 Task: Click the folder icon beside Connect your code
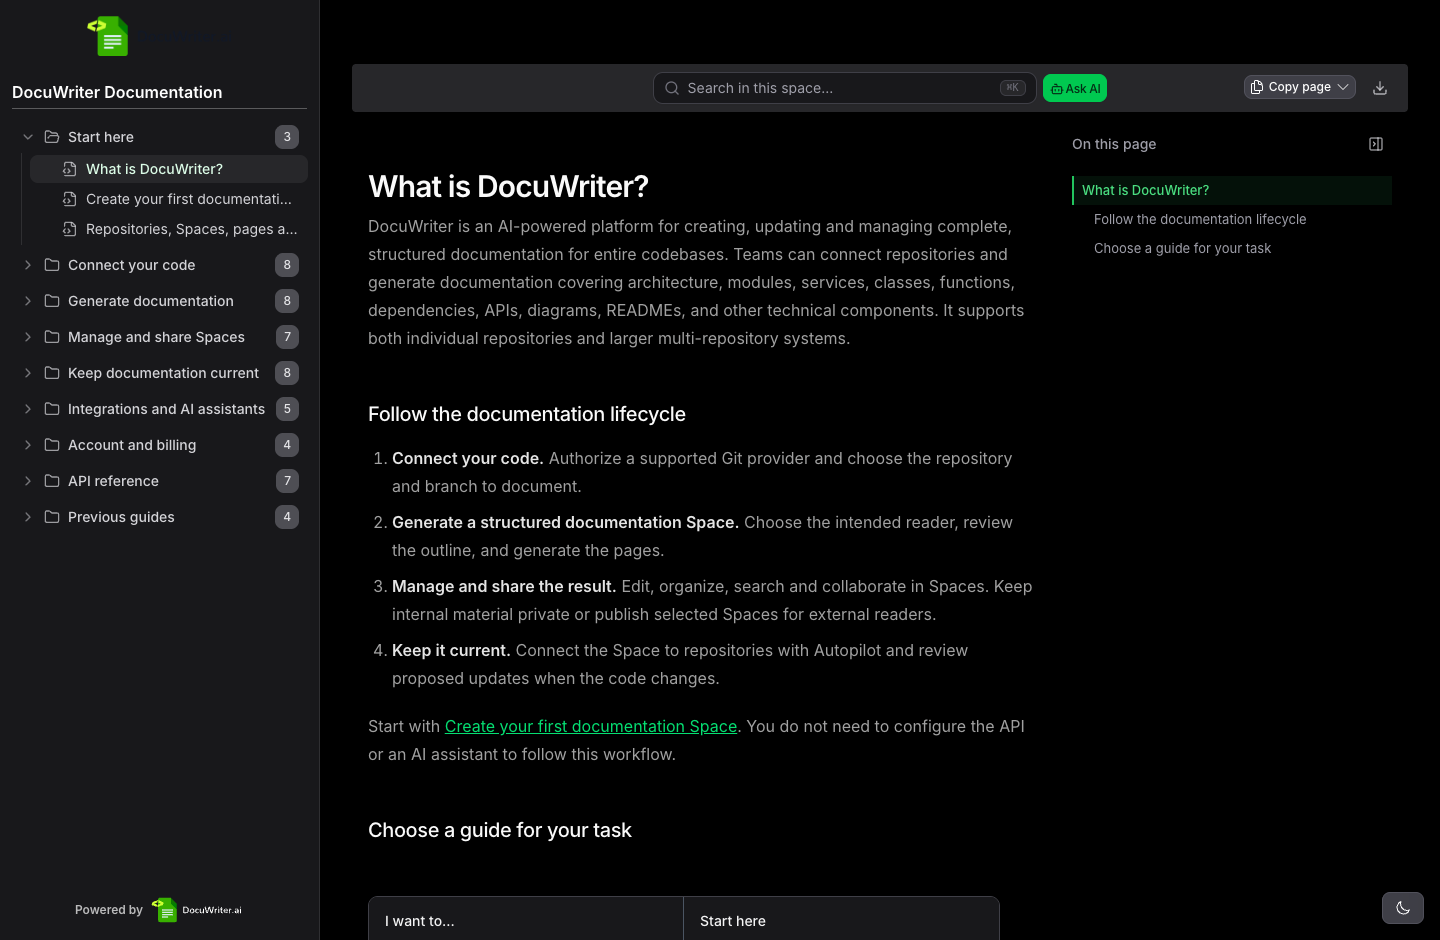pyautogui.click(x=52, y=265)
